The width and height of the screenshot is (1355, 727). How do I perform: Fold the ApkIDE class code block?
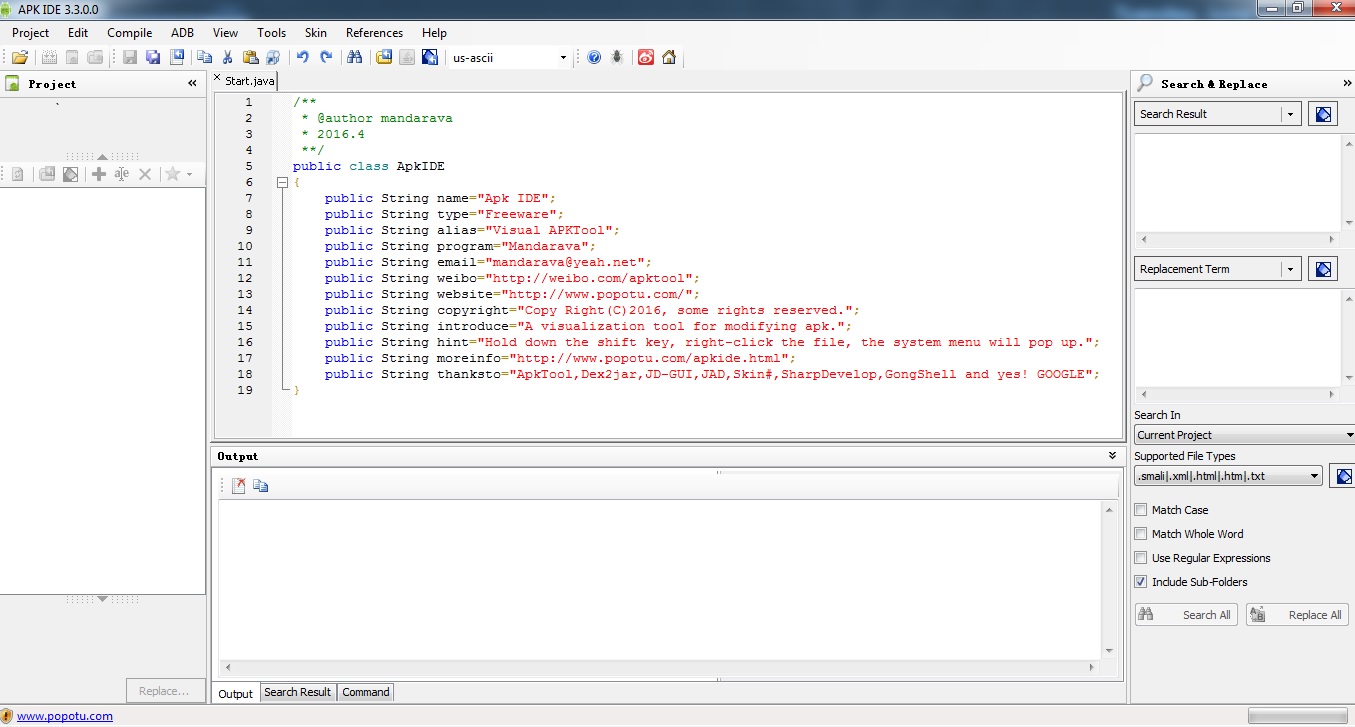click(283, 183)
